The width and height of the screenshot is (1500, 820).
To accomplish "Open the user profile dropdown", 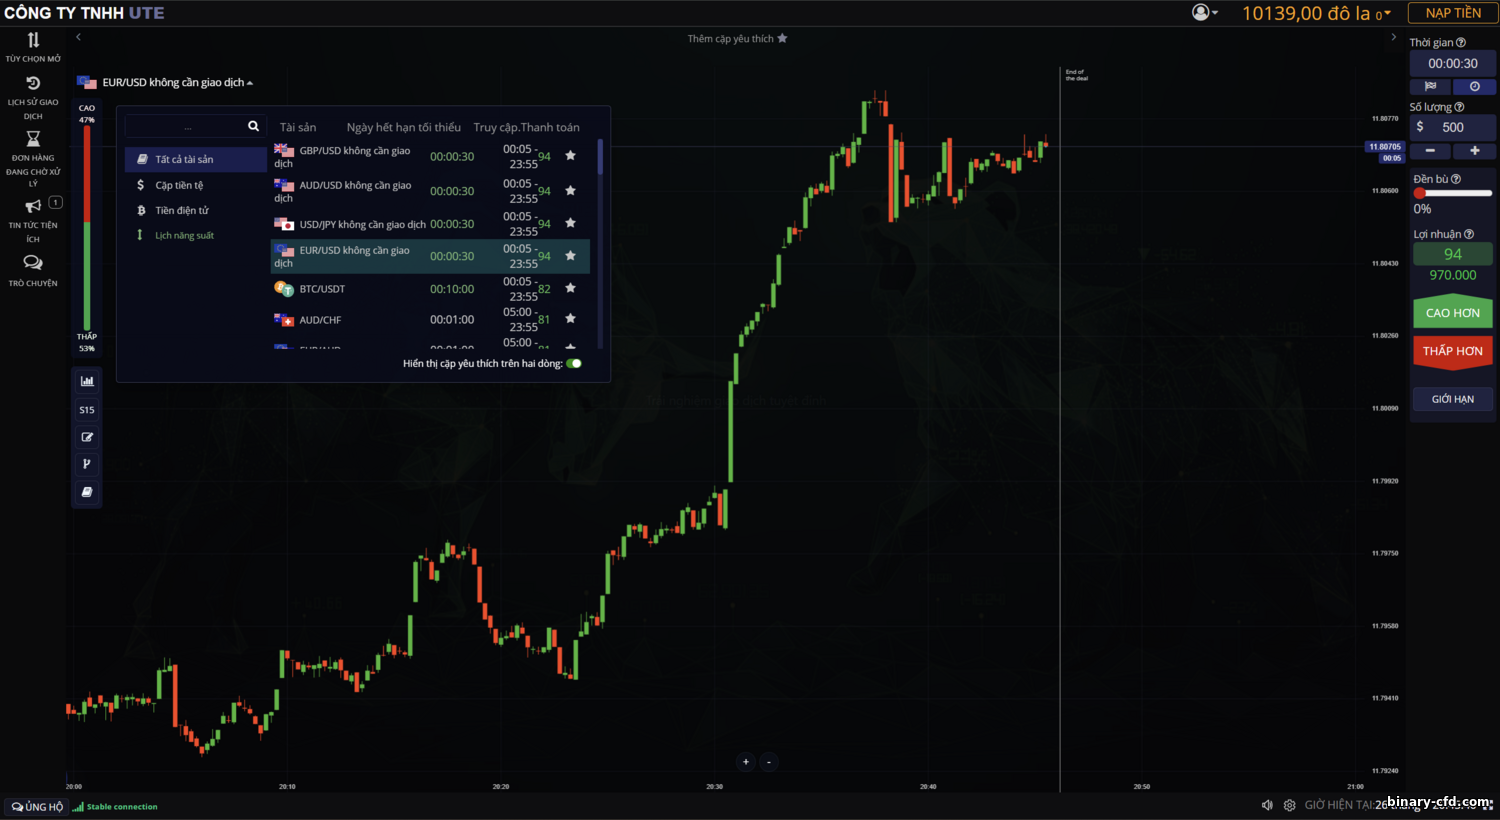I will [1204, 13].
